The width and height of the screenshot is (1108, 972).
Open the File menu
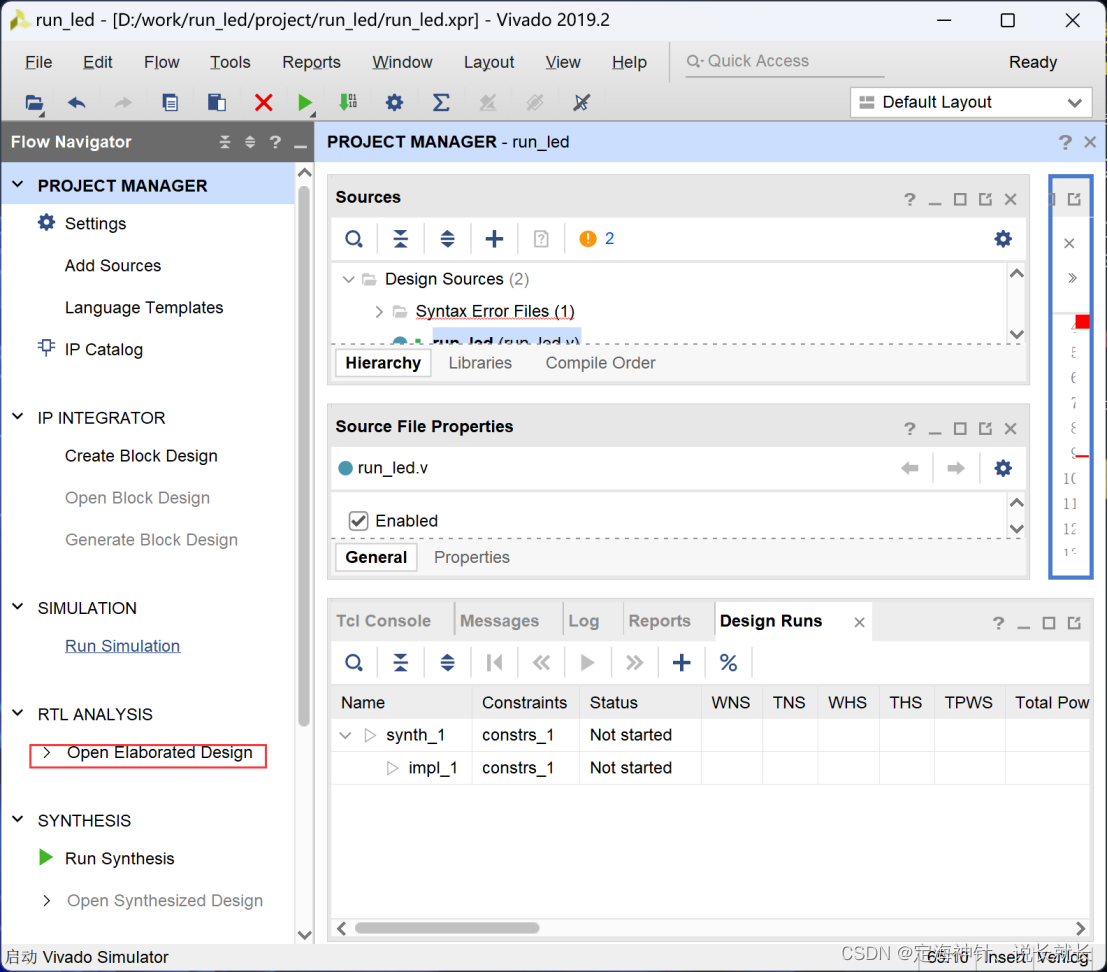[x=38, y=62]
